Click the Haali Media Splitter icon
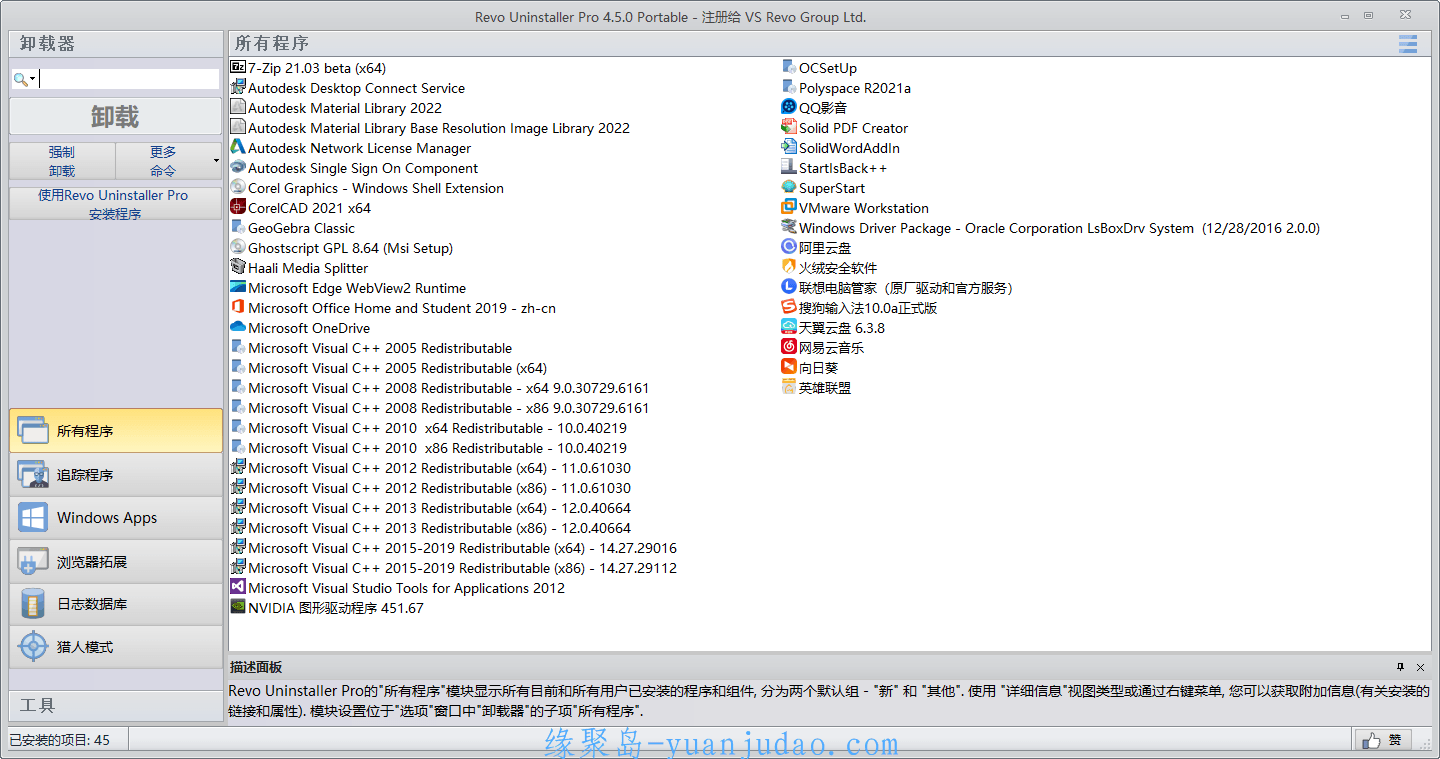Viewport: 1440px width, 759px height. pos(238,267)
